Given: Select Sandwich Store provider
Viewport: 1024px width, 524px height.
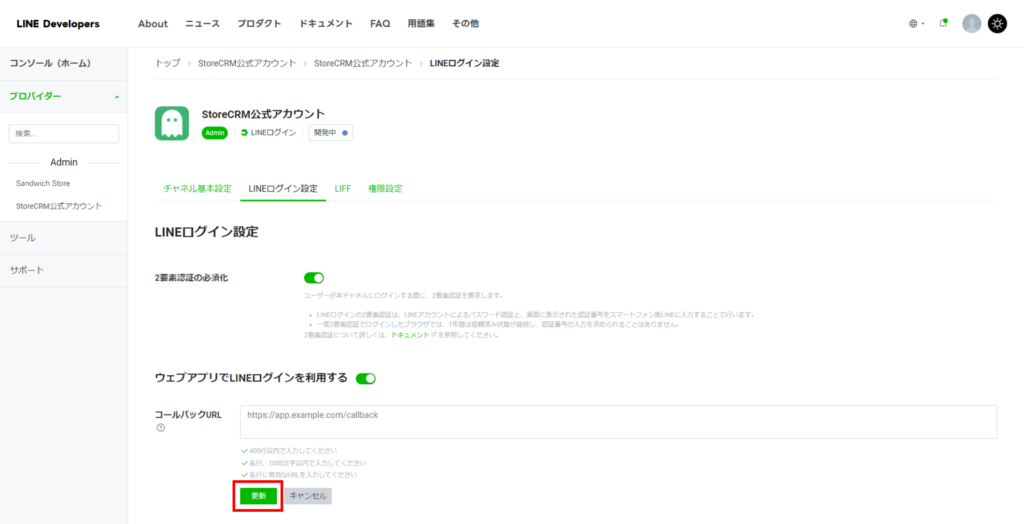Looking at the screenshot, I should [43, 184].
